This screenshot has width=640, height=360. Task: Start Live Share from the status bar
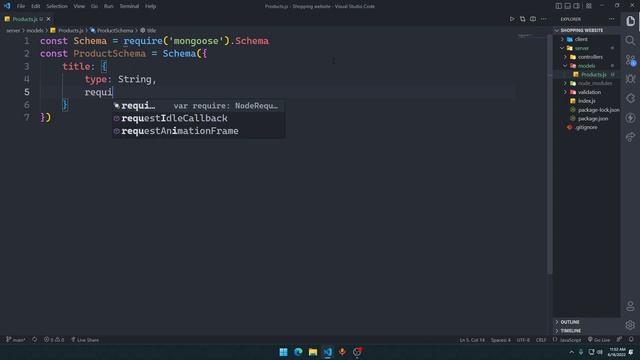pos(85,340)
